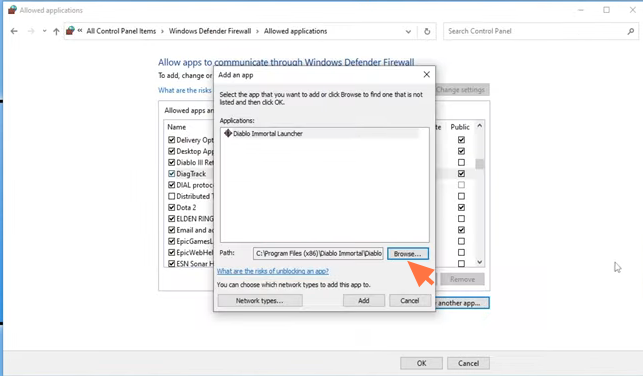The width and height of the screenshot is (643, 376).
Task: Click the Network types... button
Action: coord(260,301)
